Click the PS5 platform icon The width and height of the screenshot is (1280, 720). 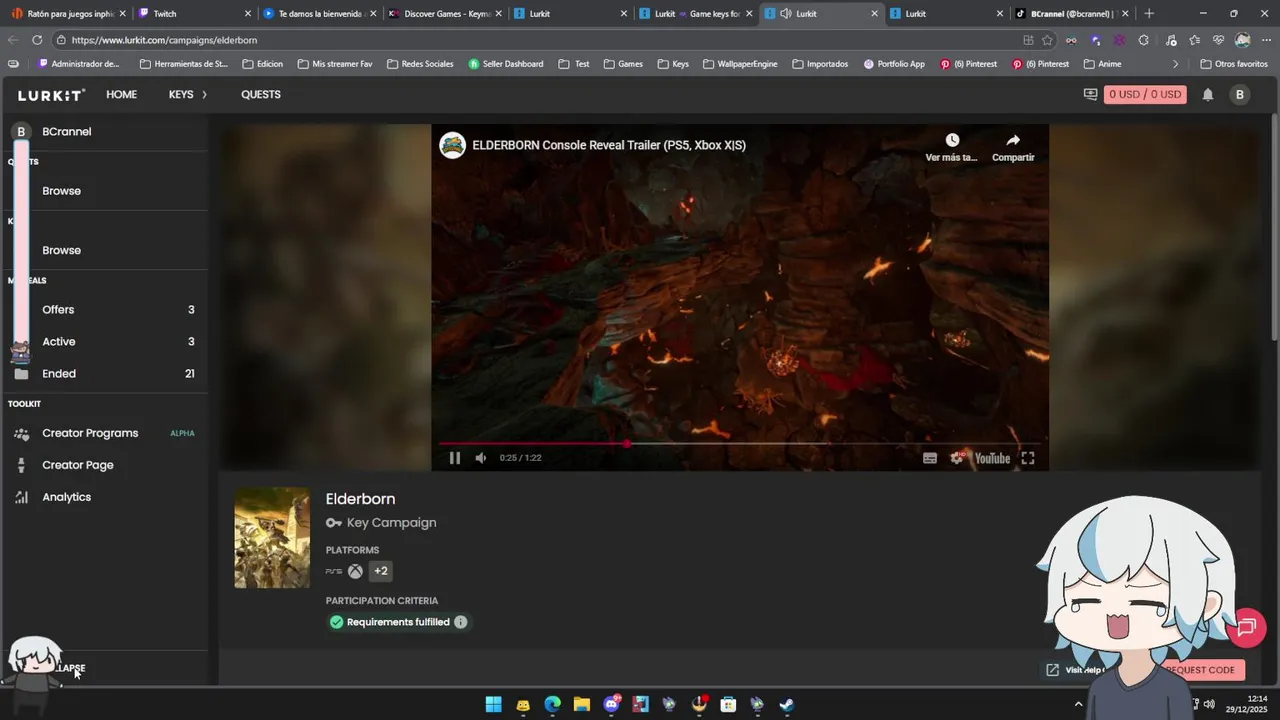334,571
